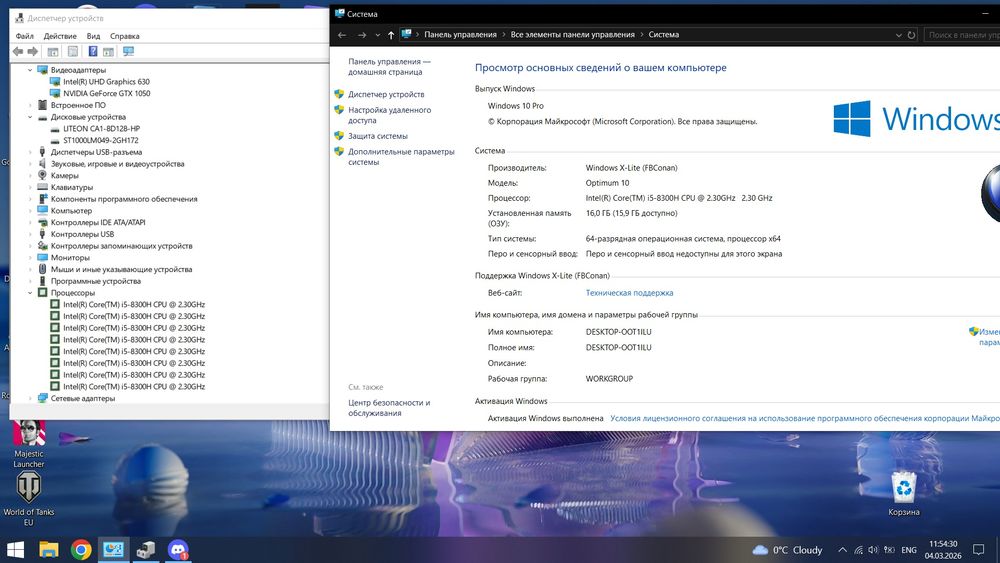Click the control panel search field

pyautogui.click(x=962, y=35)
